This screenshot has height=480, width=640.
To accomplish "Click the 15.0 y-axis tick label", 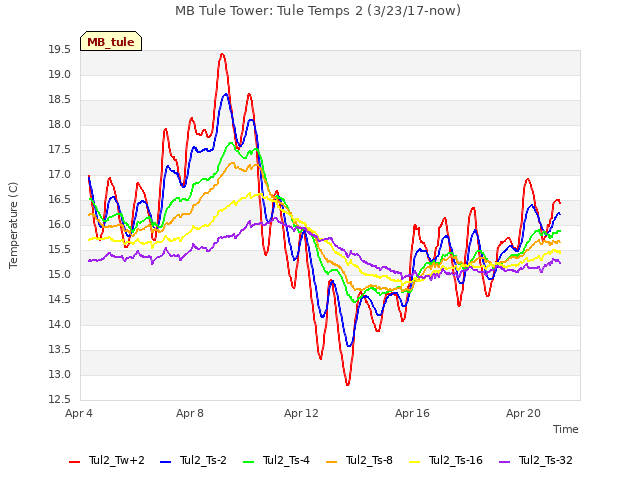I will click(x=60, y=275).
